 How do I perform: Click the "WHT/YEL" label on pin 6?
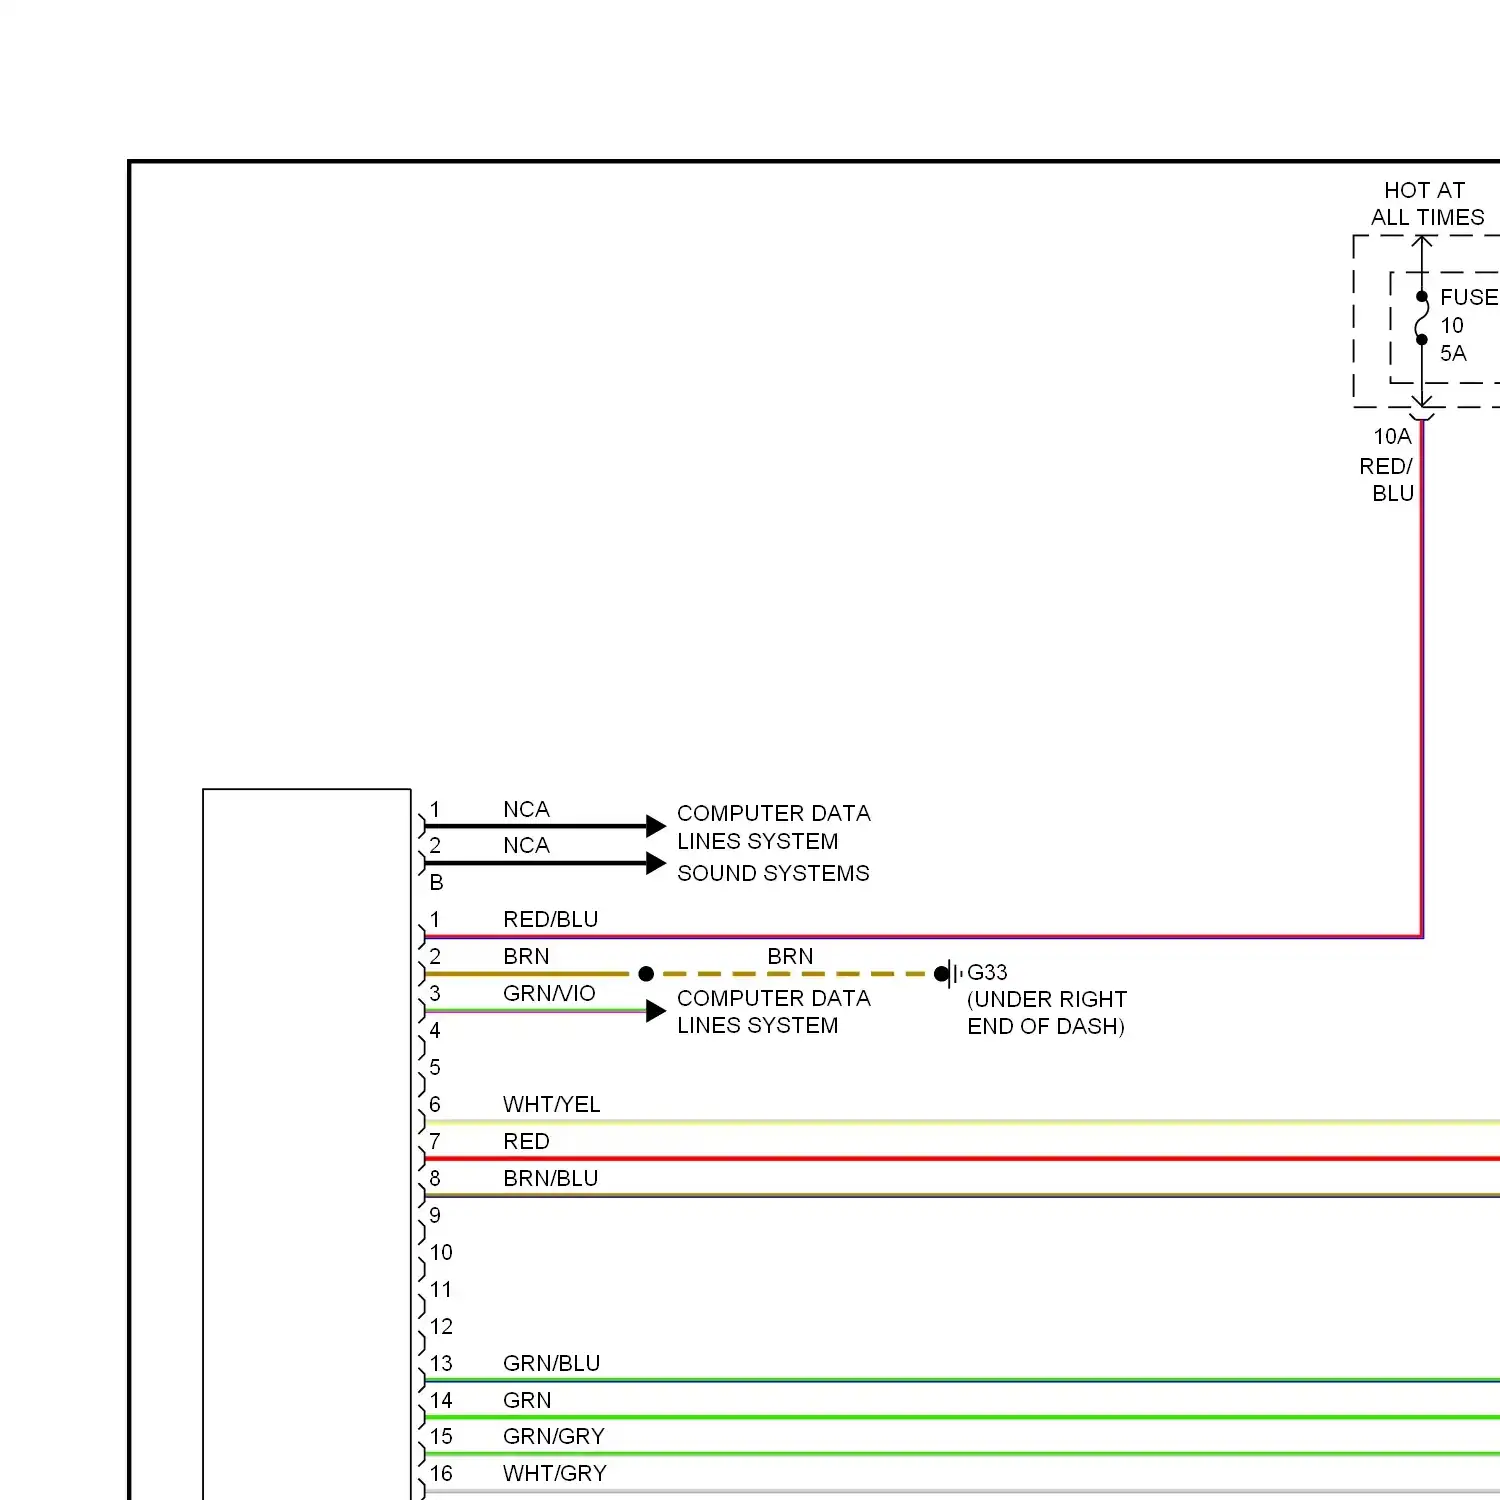coord(551,1104)
